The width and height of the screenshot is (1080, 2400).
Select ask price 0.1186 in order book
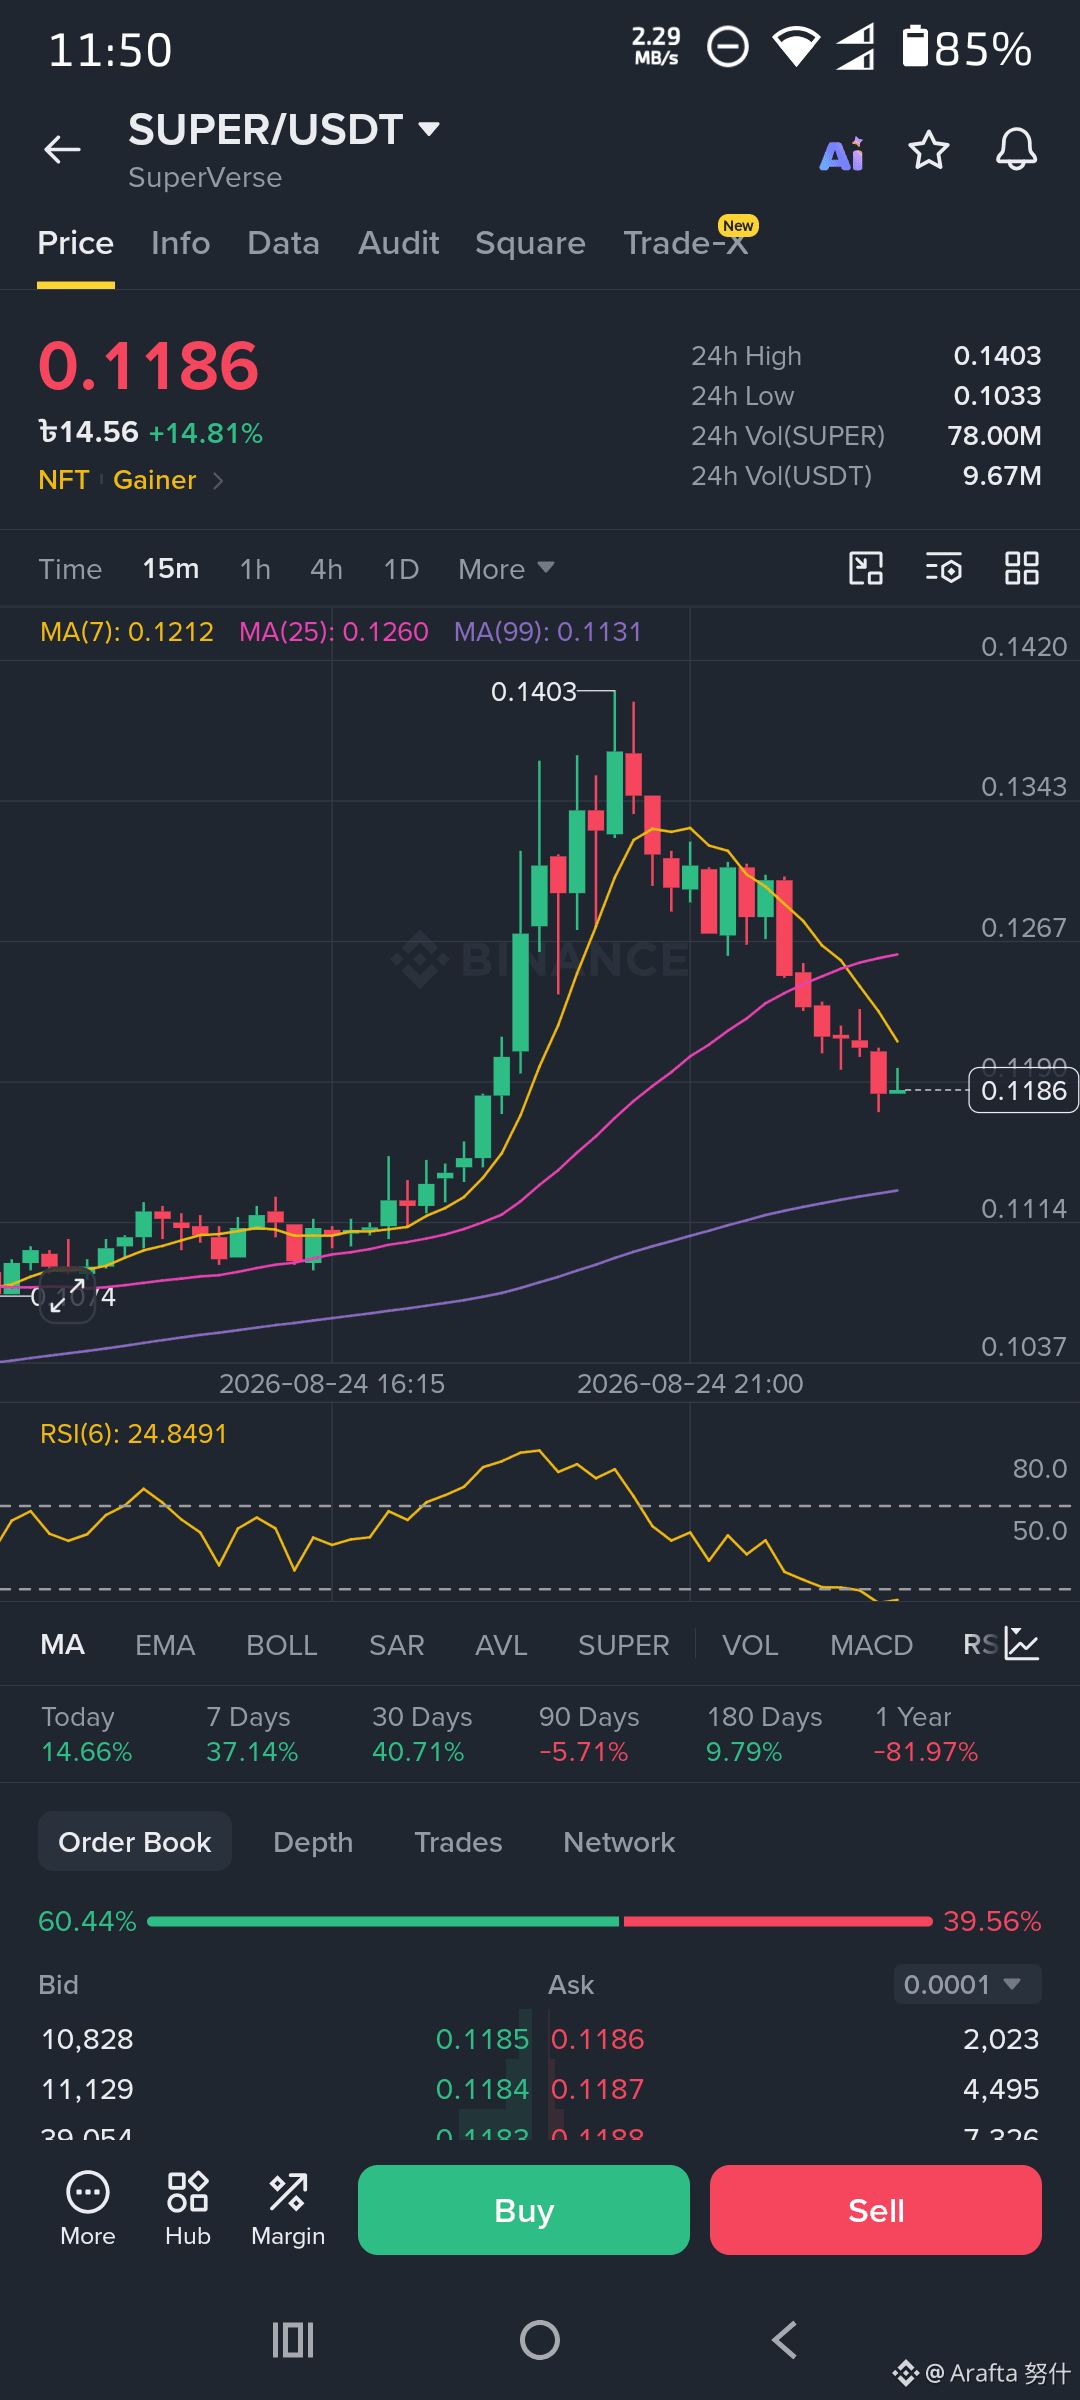click(x=598, y=2039)
